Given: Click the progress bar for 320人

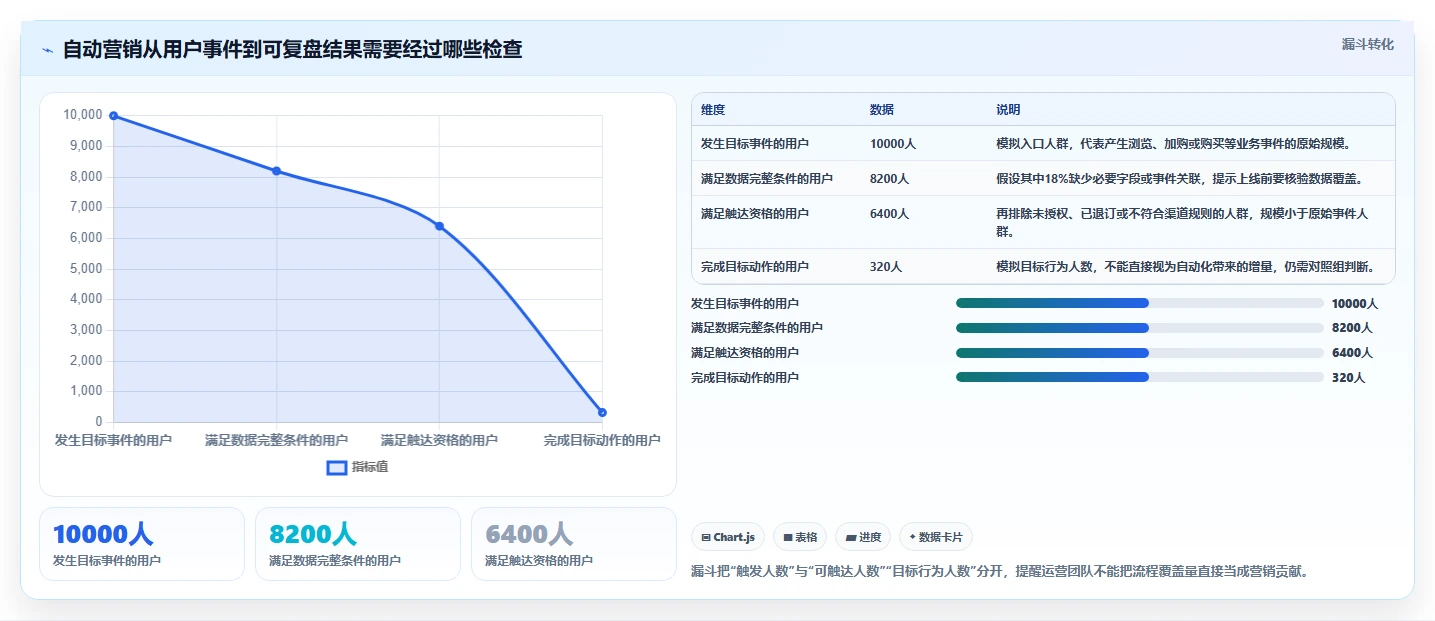Looking at the screenshot, I should pos(1140,377).
